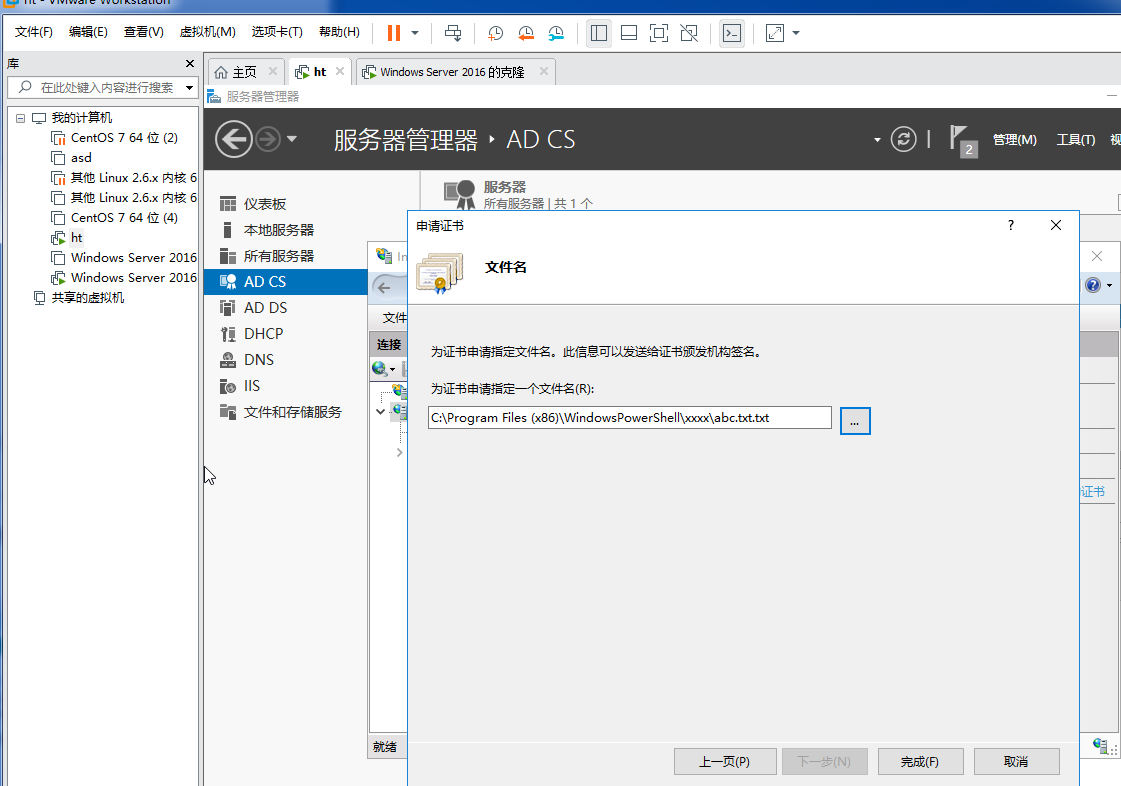Image resolution: width=1121 pixels, height=786 pixels.
Task: Go back in Server Manager
Action: tap(234, 139)
